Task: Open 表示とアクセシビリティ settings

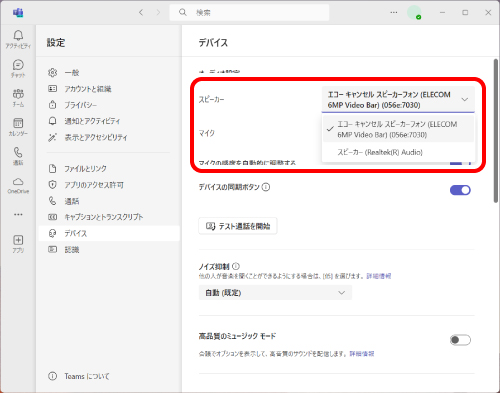Action: (x=109, y=137)
